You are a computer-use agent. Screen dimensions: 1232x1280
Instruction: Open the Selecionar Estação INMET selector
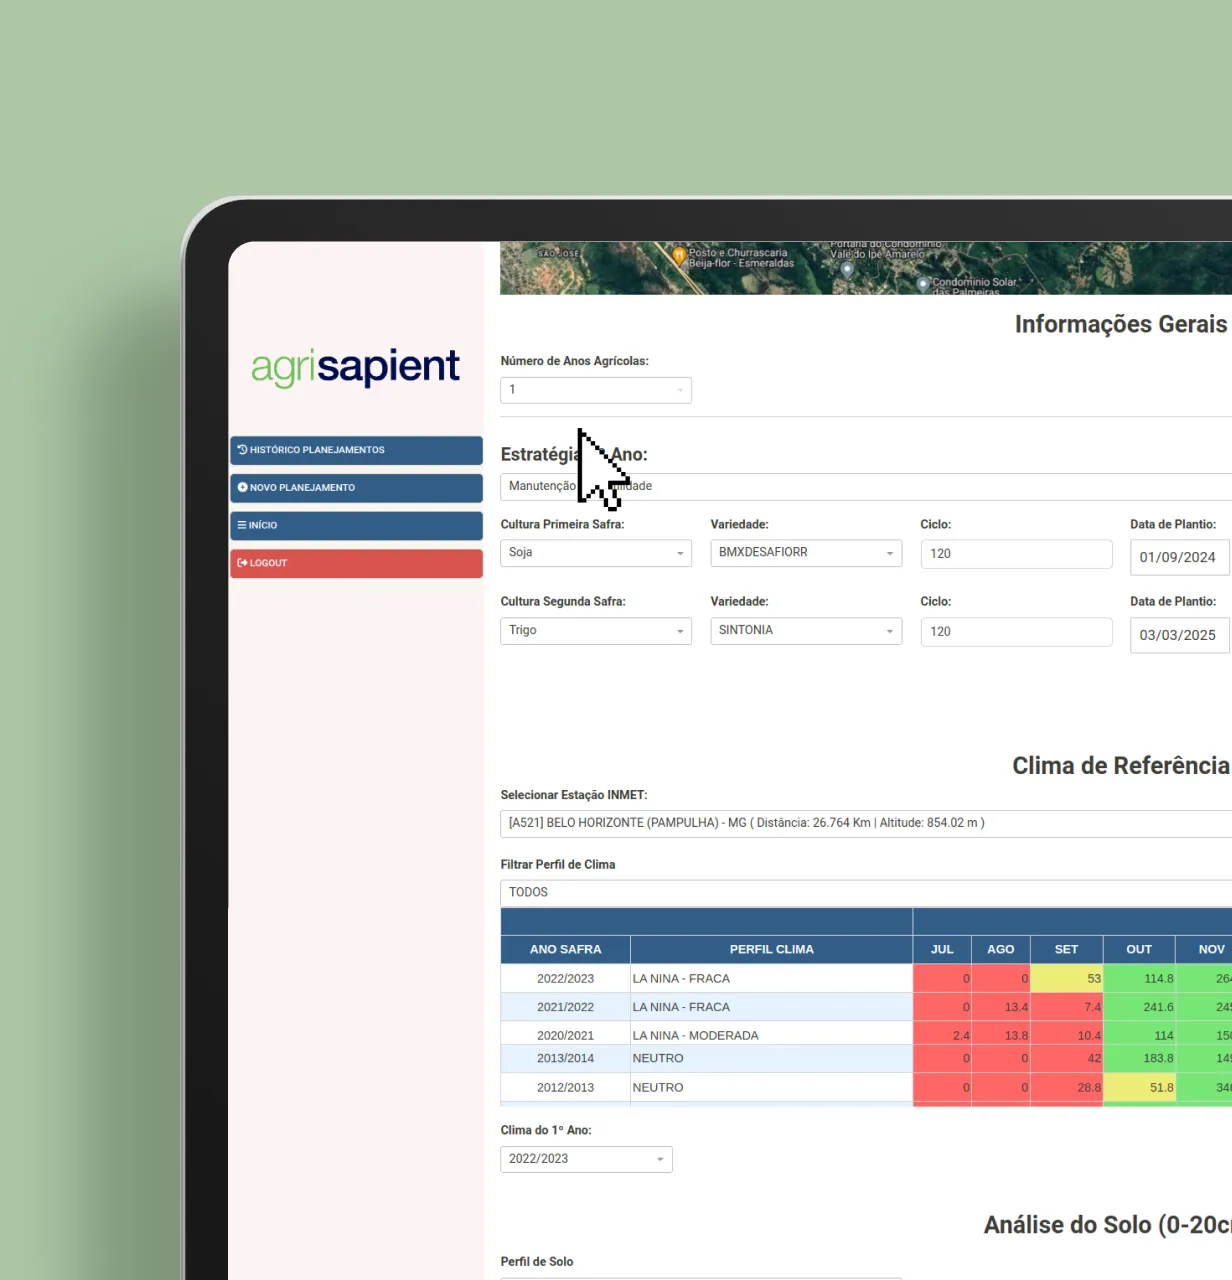(x=865, y=823)
